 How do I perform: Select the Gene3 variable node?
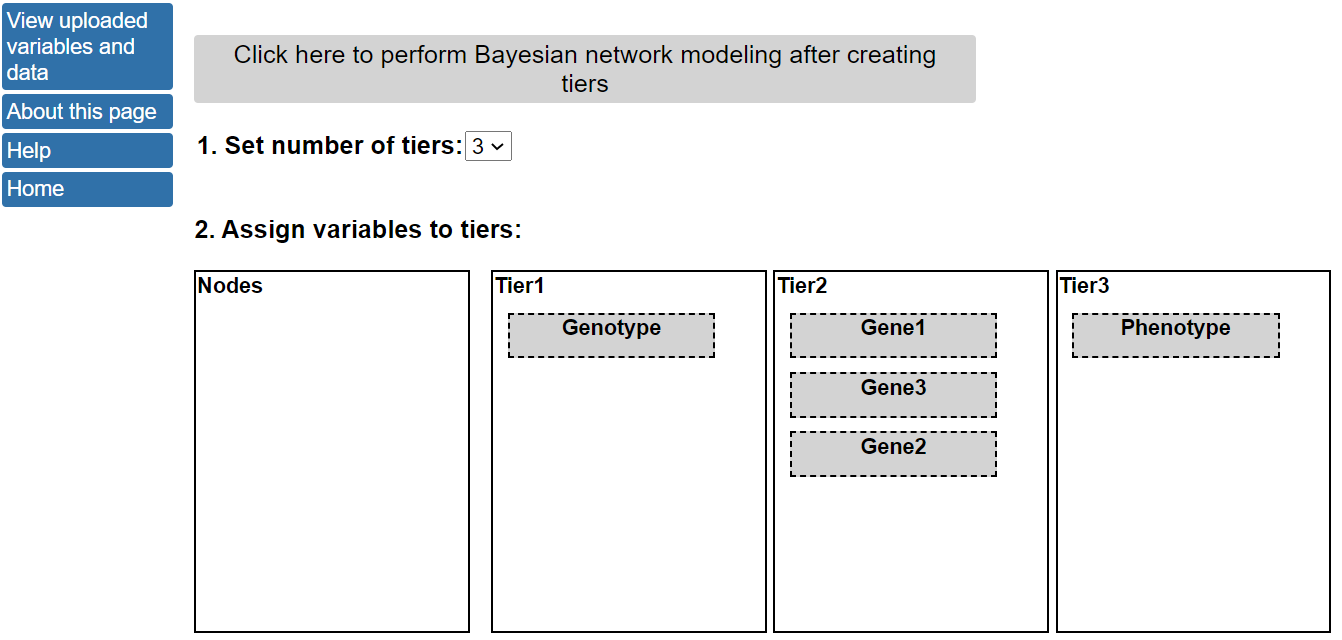[893, 395]
